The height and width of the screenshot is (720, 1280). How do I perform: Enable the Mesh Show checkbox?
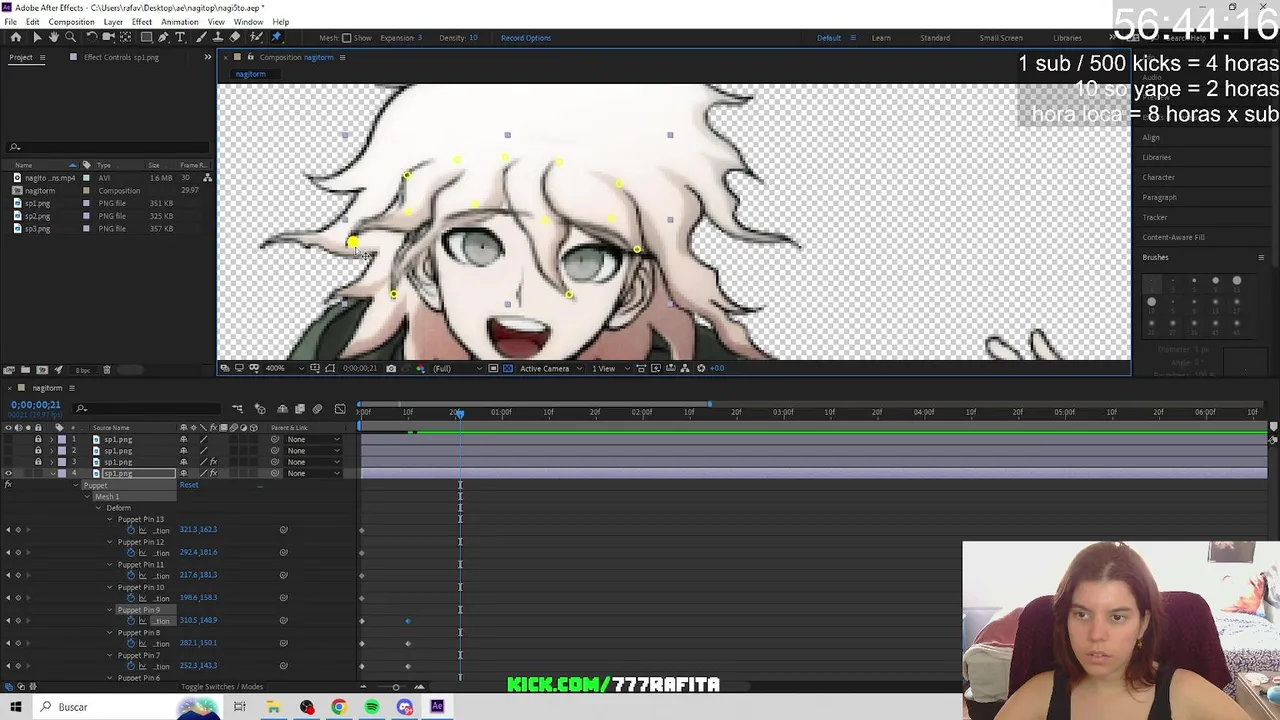click(346, 38)
